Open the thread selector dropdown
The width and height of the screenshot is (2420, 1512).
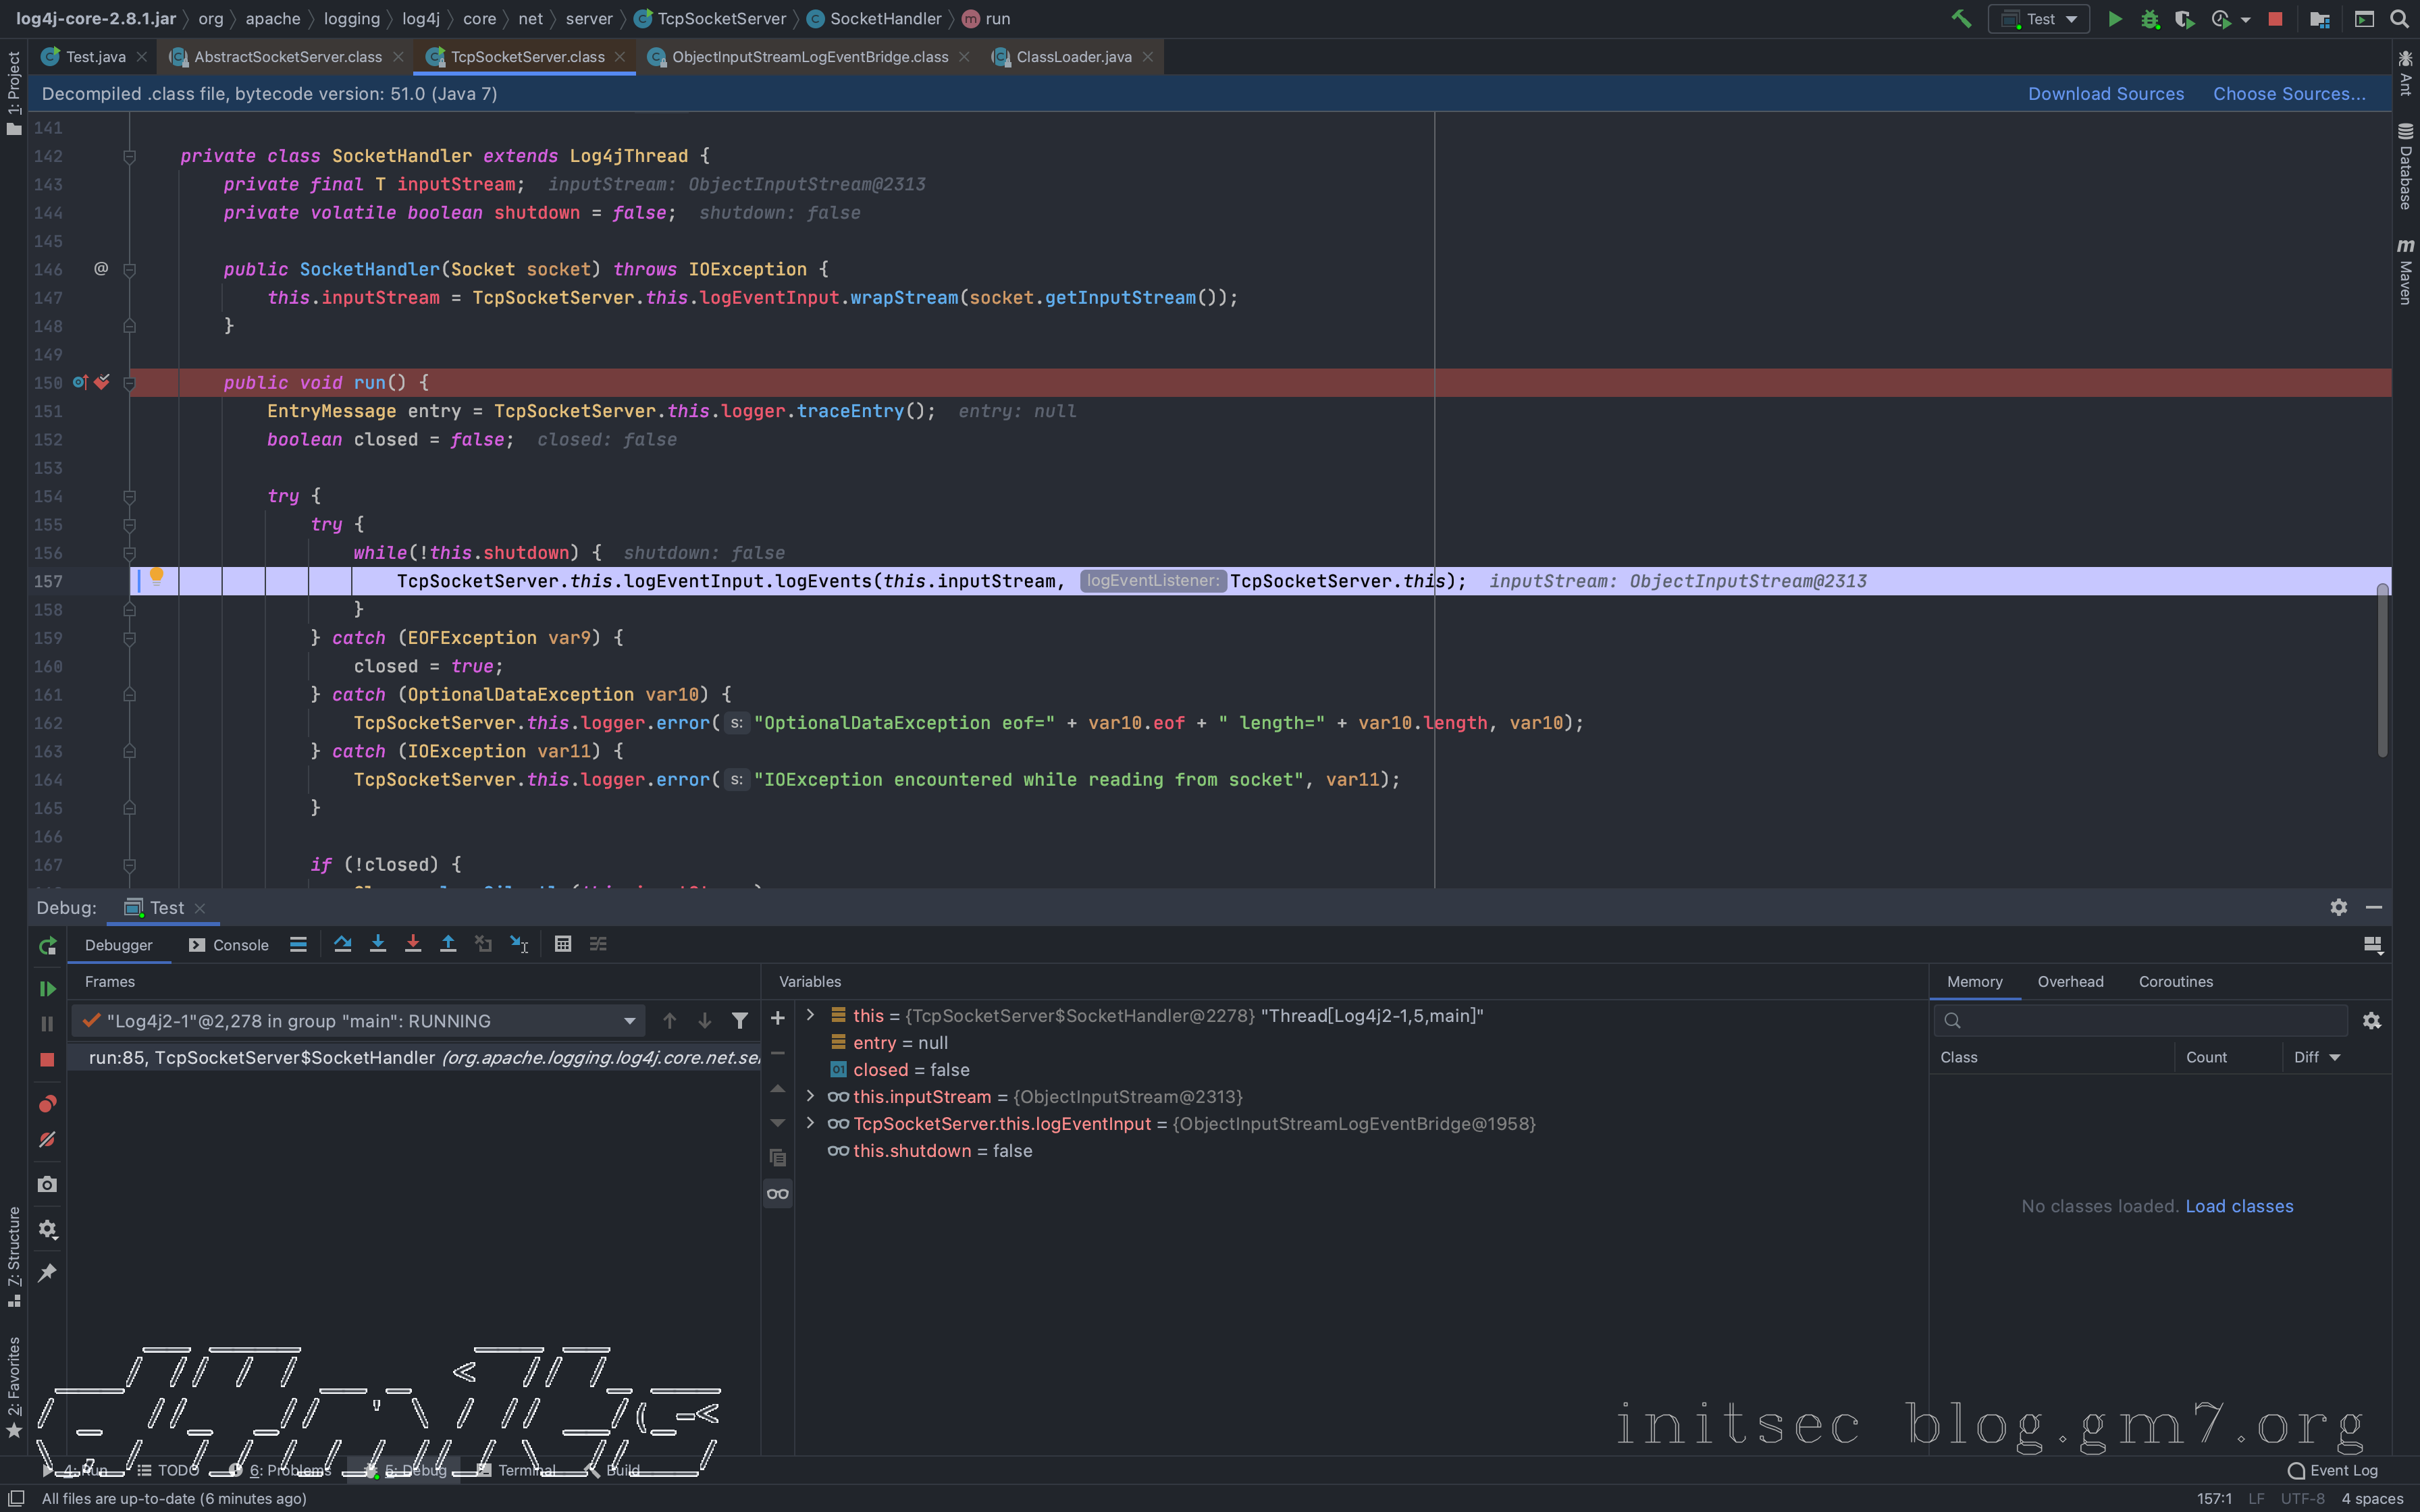(x=629, y=1021)
